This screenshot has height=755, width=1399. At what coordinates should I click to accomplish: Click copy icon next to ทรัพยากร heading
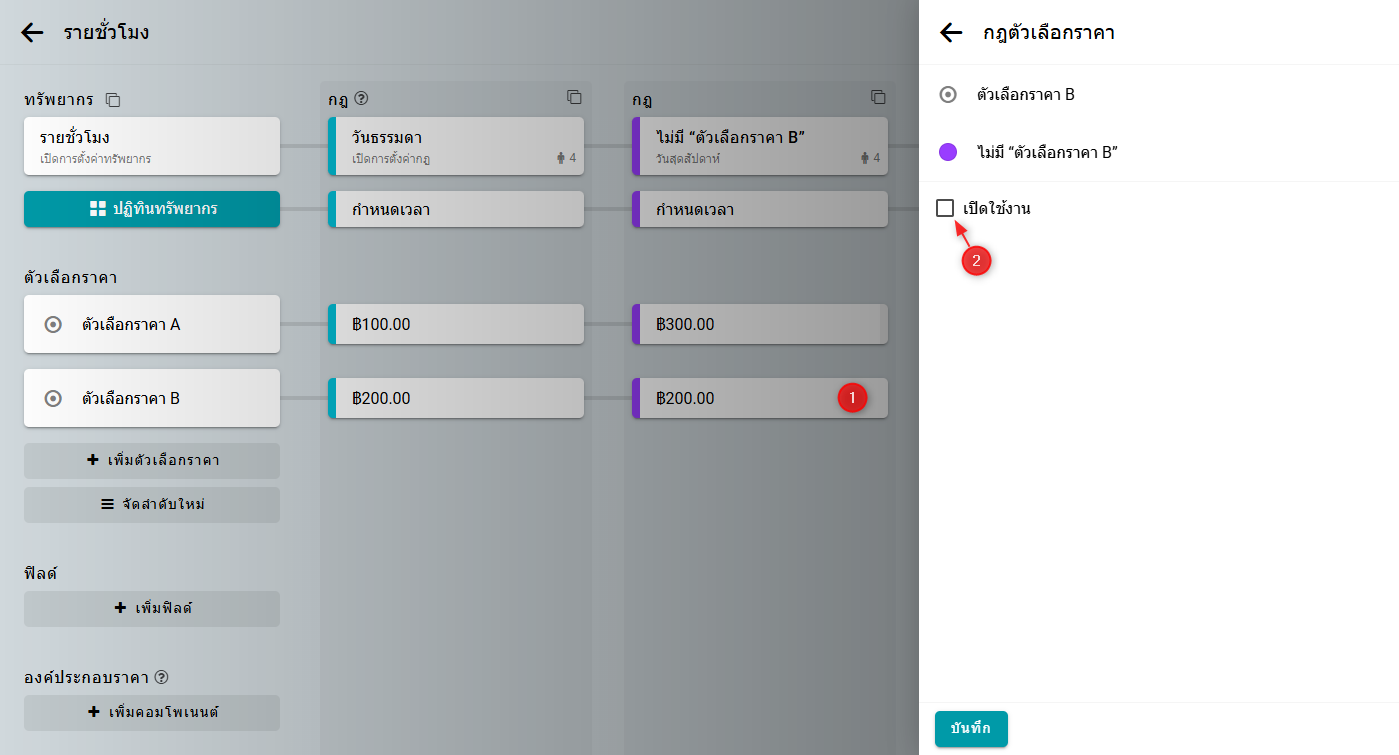113,100
